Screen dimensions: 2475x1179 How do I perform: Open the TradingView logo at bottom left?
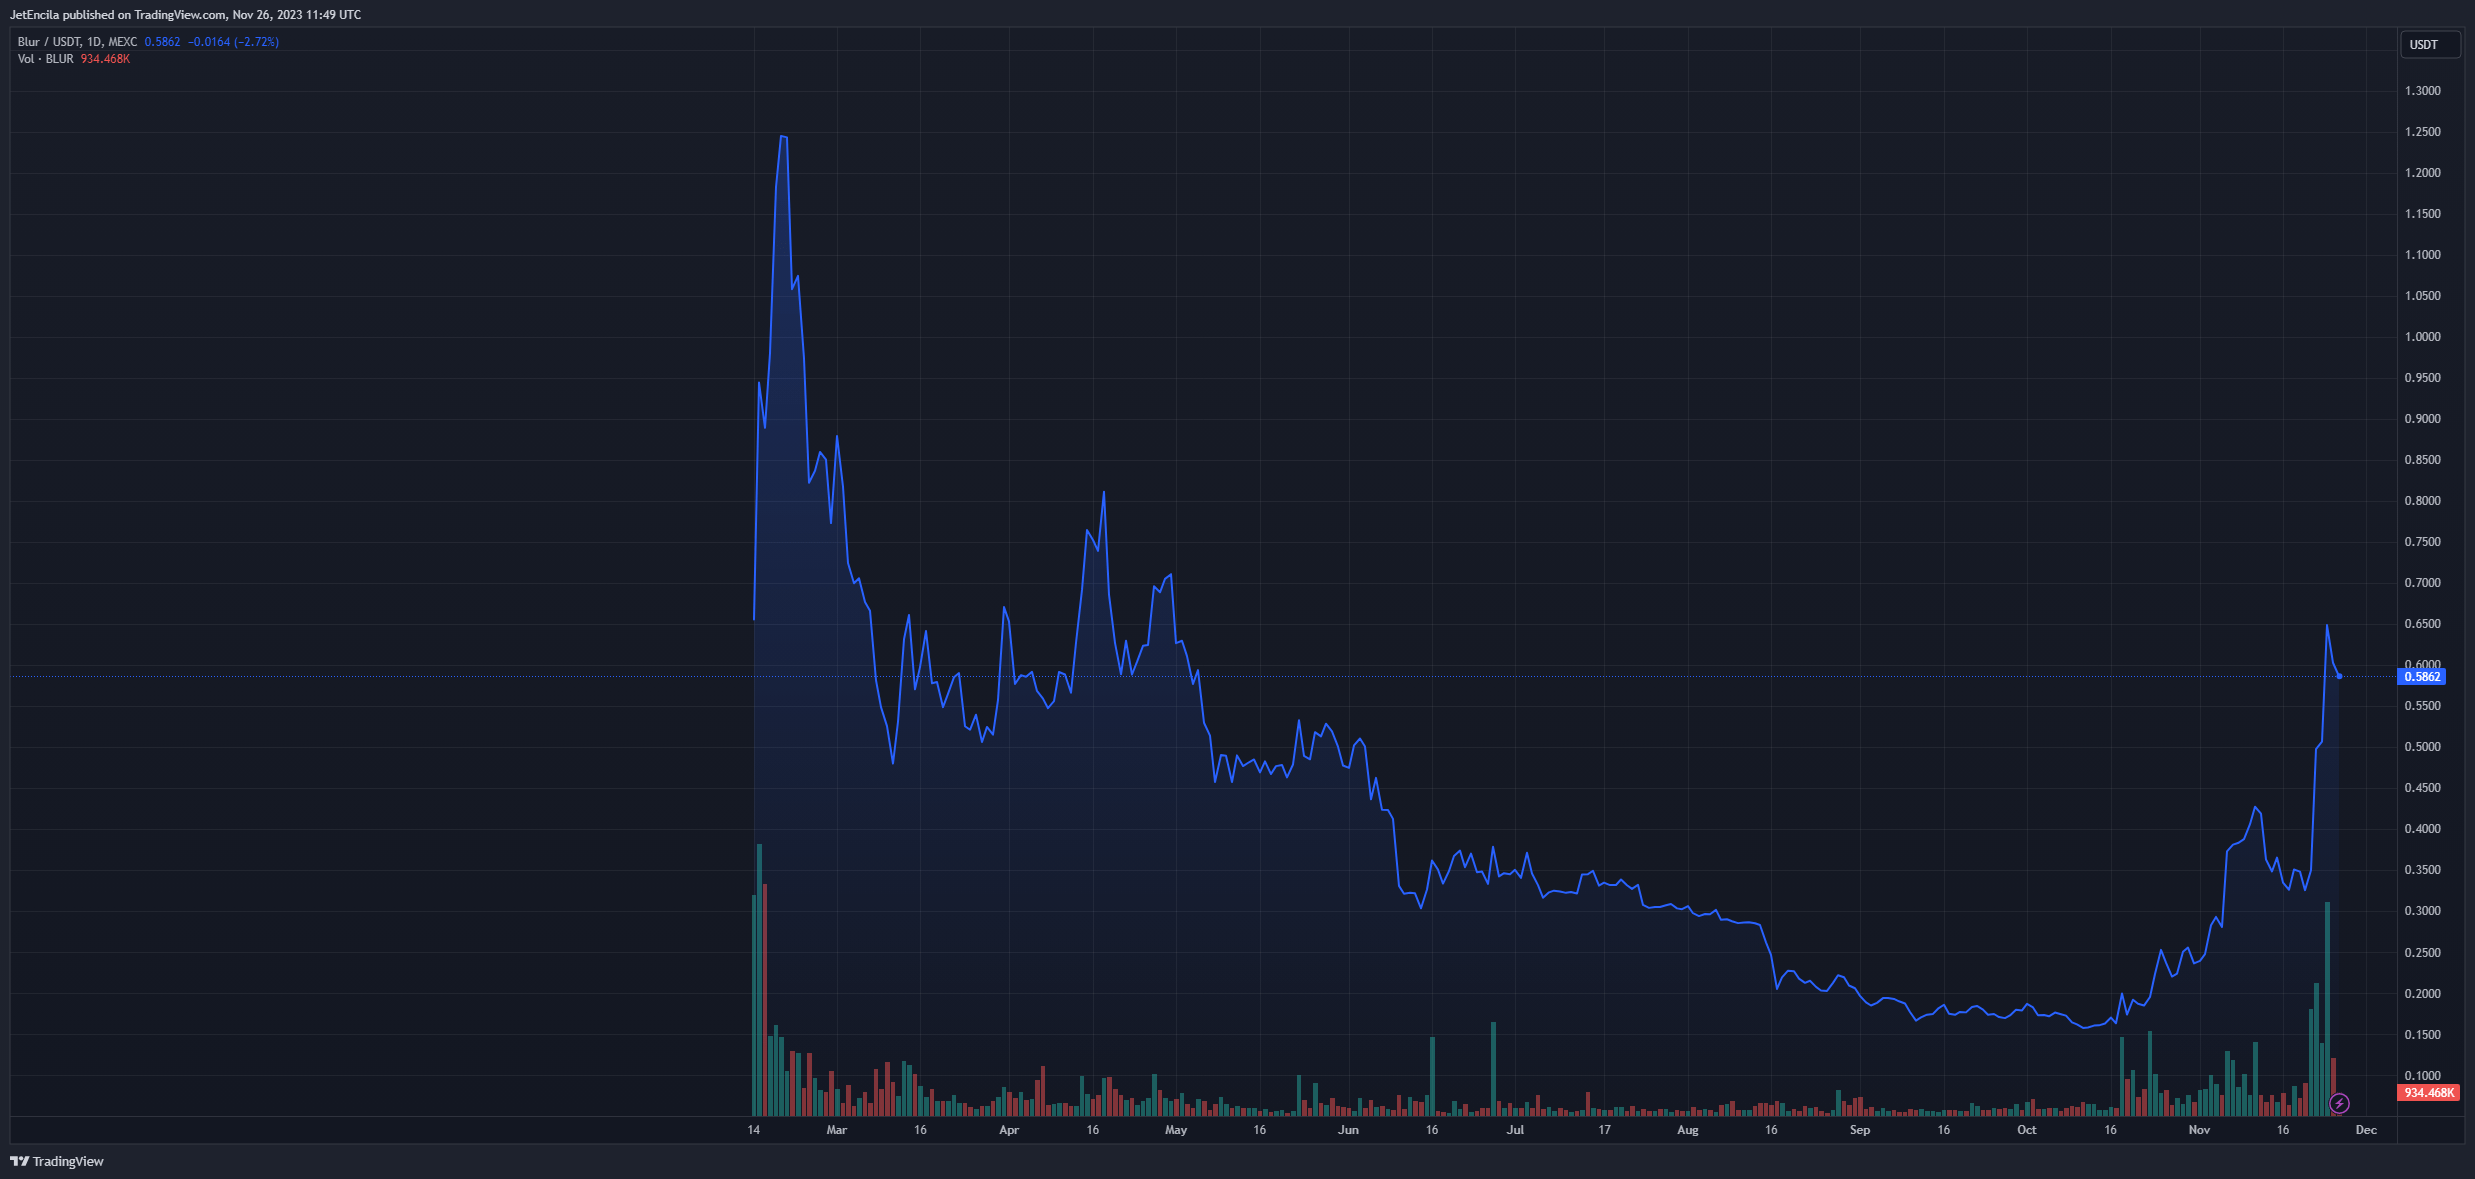(x=57, y=1161)
